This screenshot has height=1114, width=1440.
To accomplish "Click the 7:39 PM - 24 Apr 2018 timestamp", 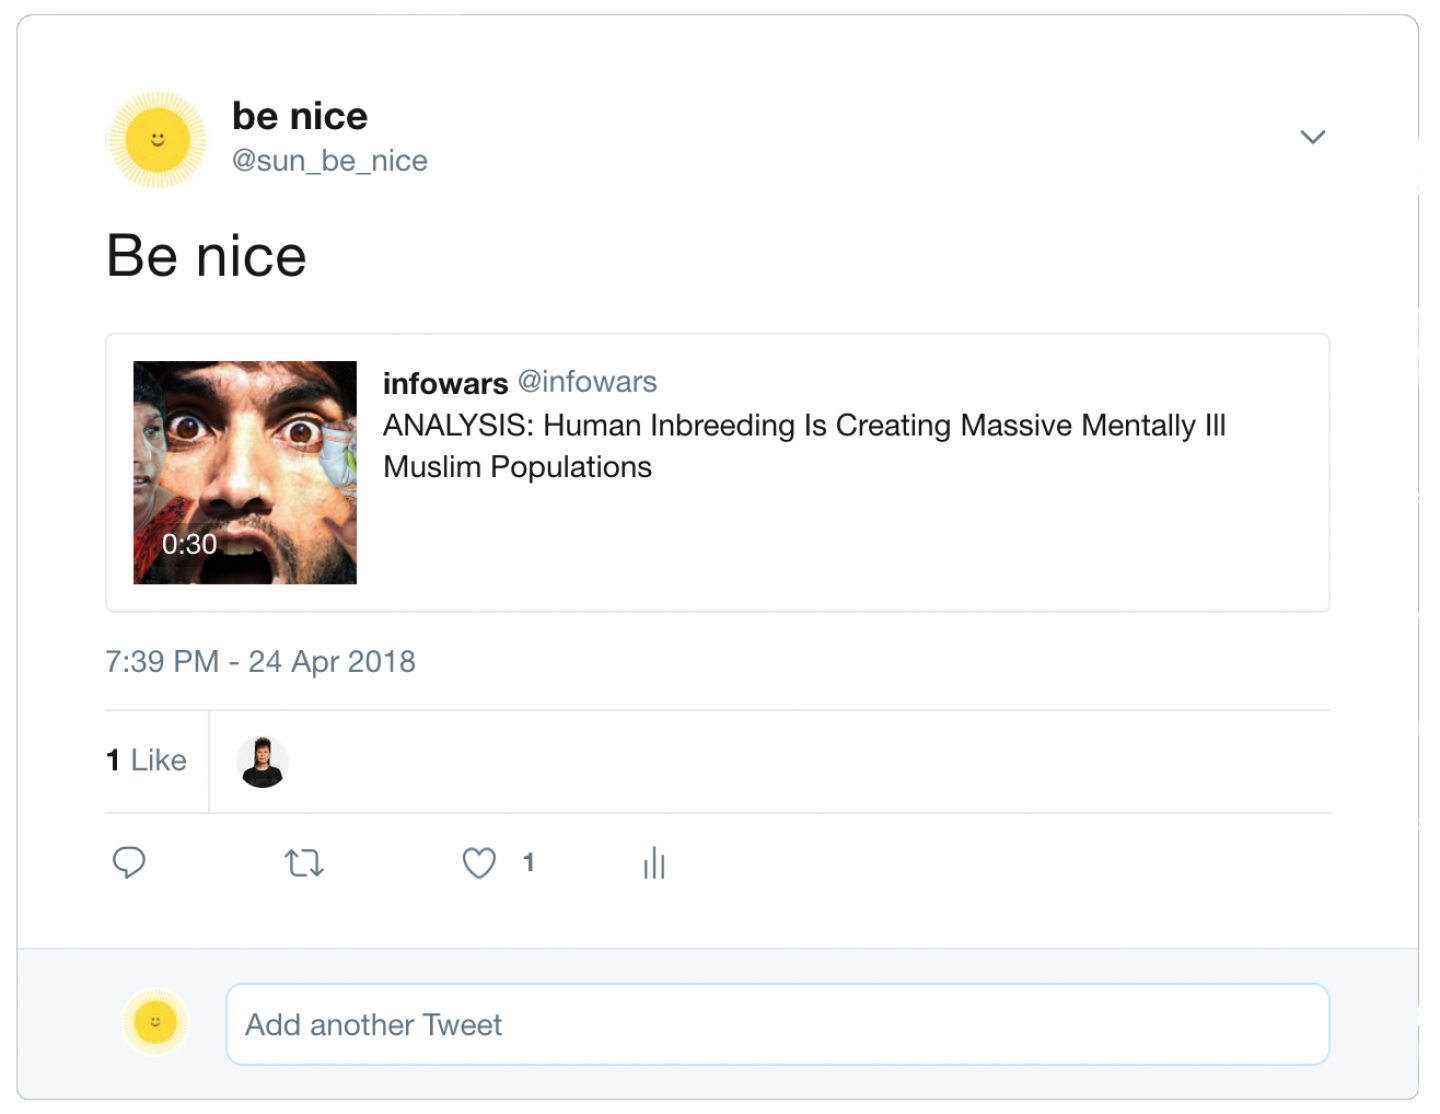I will click(260, 662).
